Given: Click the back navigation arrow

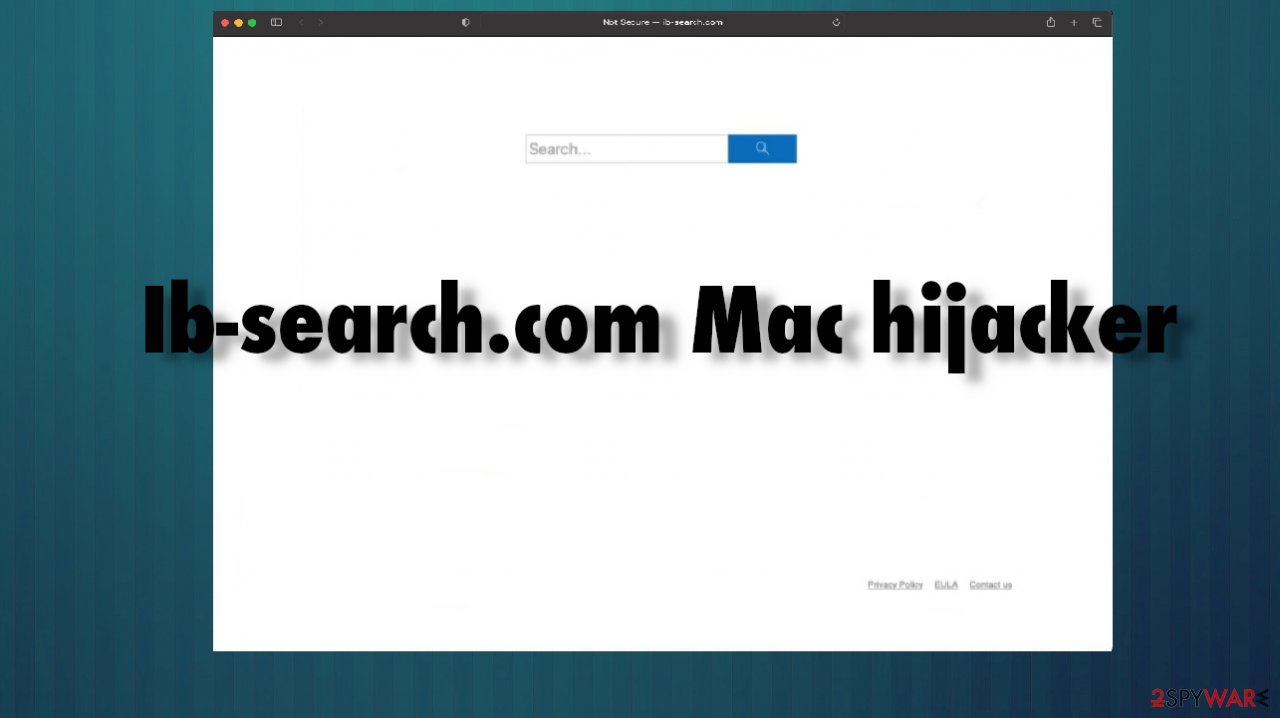Looking at the screenshot, I should point(301,22).
